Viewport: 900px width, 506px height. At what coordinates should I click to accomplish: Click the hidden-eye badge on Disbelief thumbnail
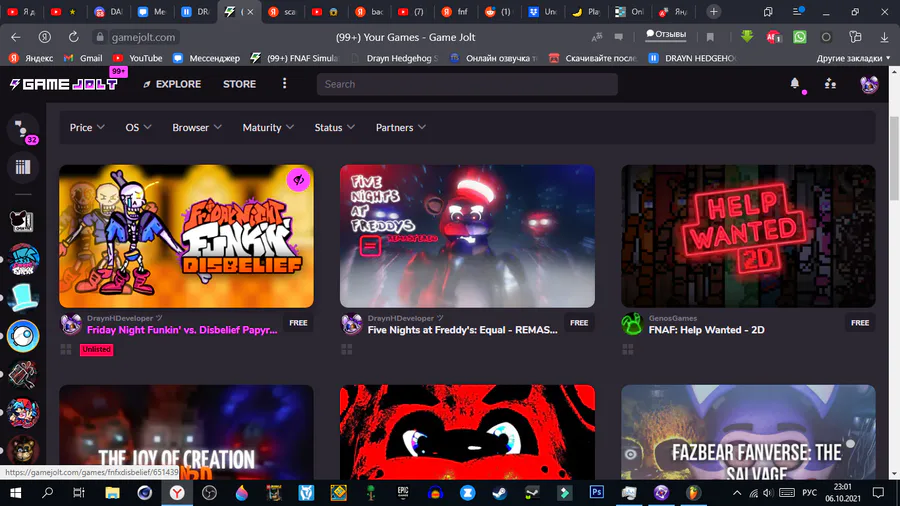pos(298,180)
